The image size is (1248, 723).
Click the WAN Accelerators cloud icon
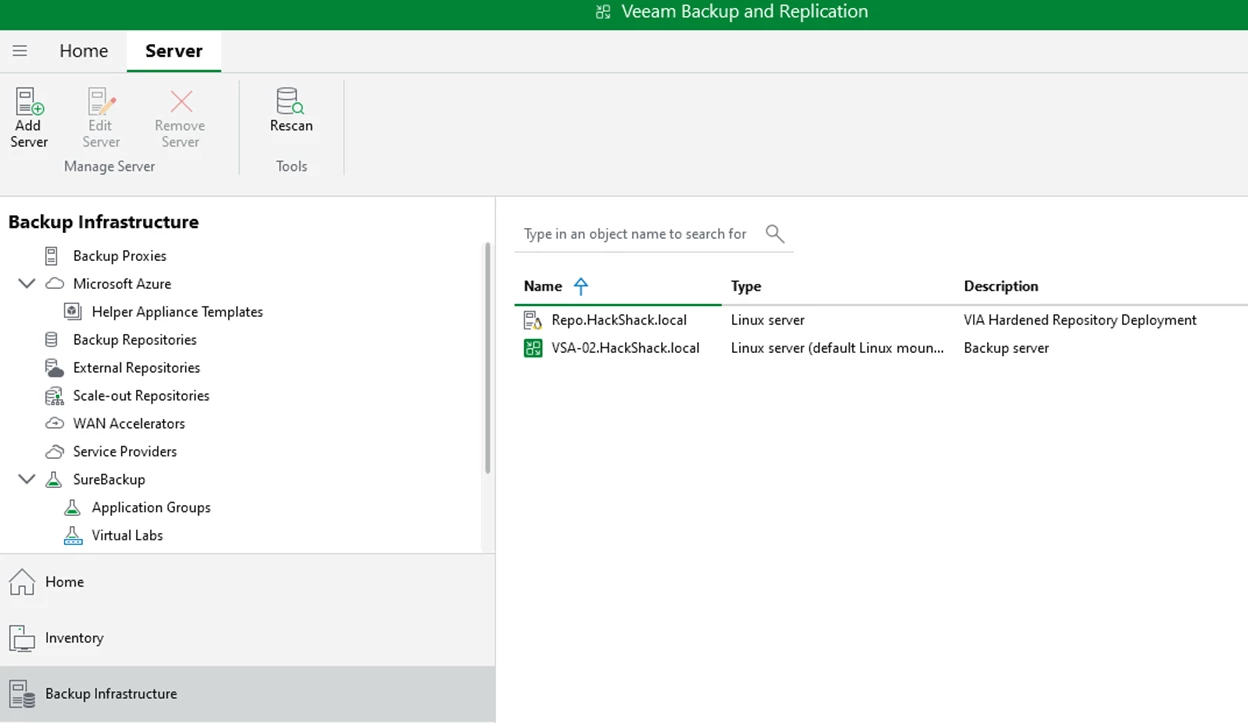click(x=54, y=424)
